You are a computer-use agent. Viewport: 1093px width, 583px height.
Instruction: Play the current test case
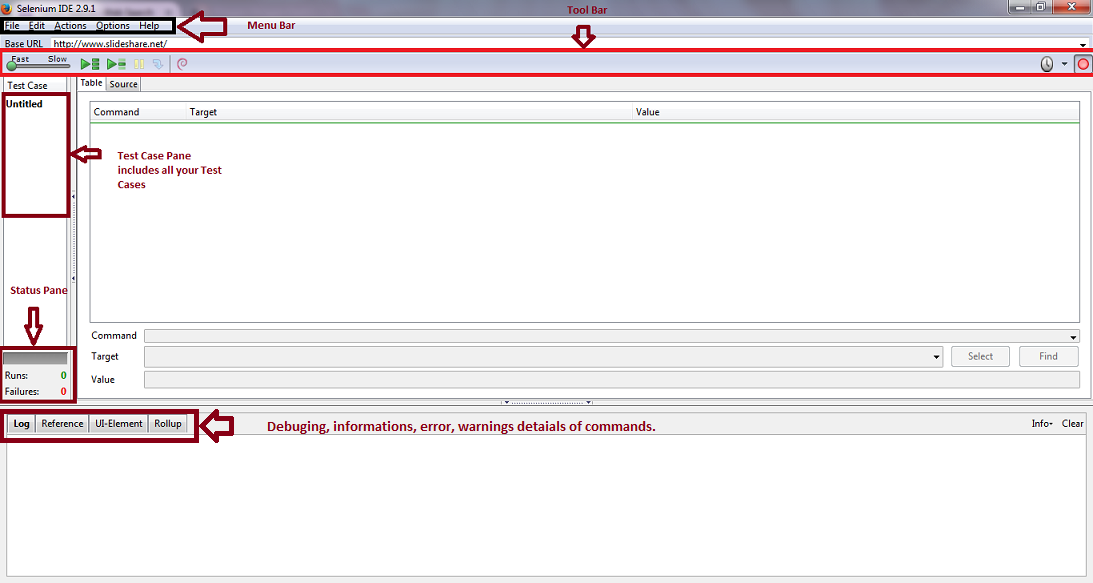(113, 63)
